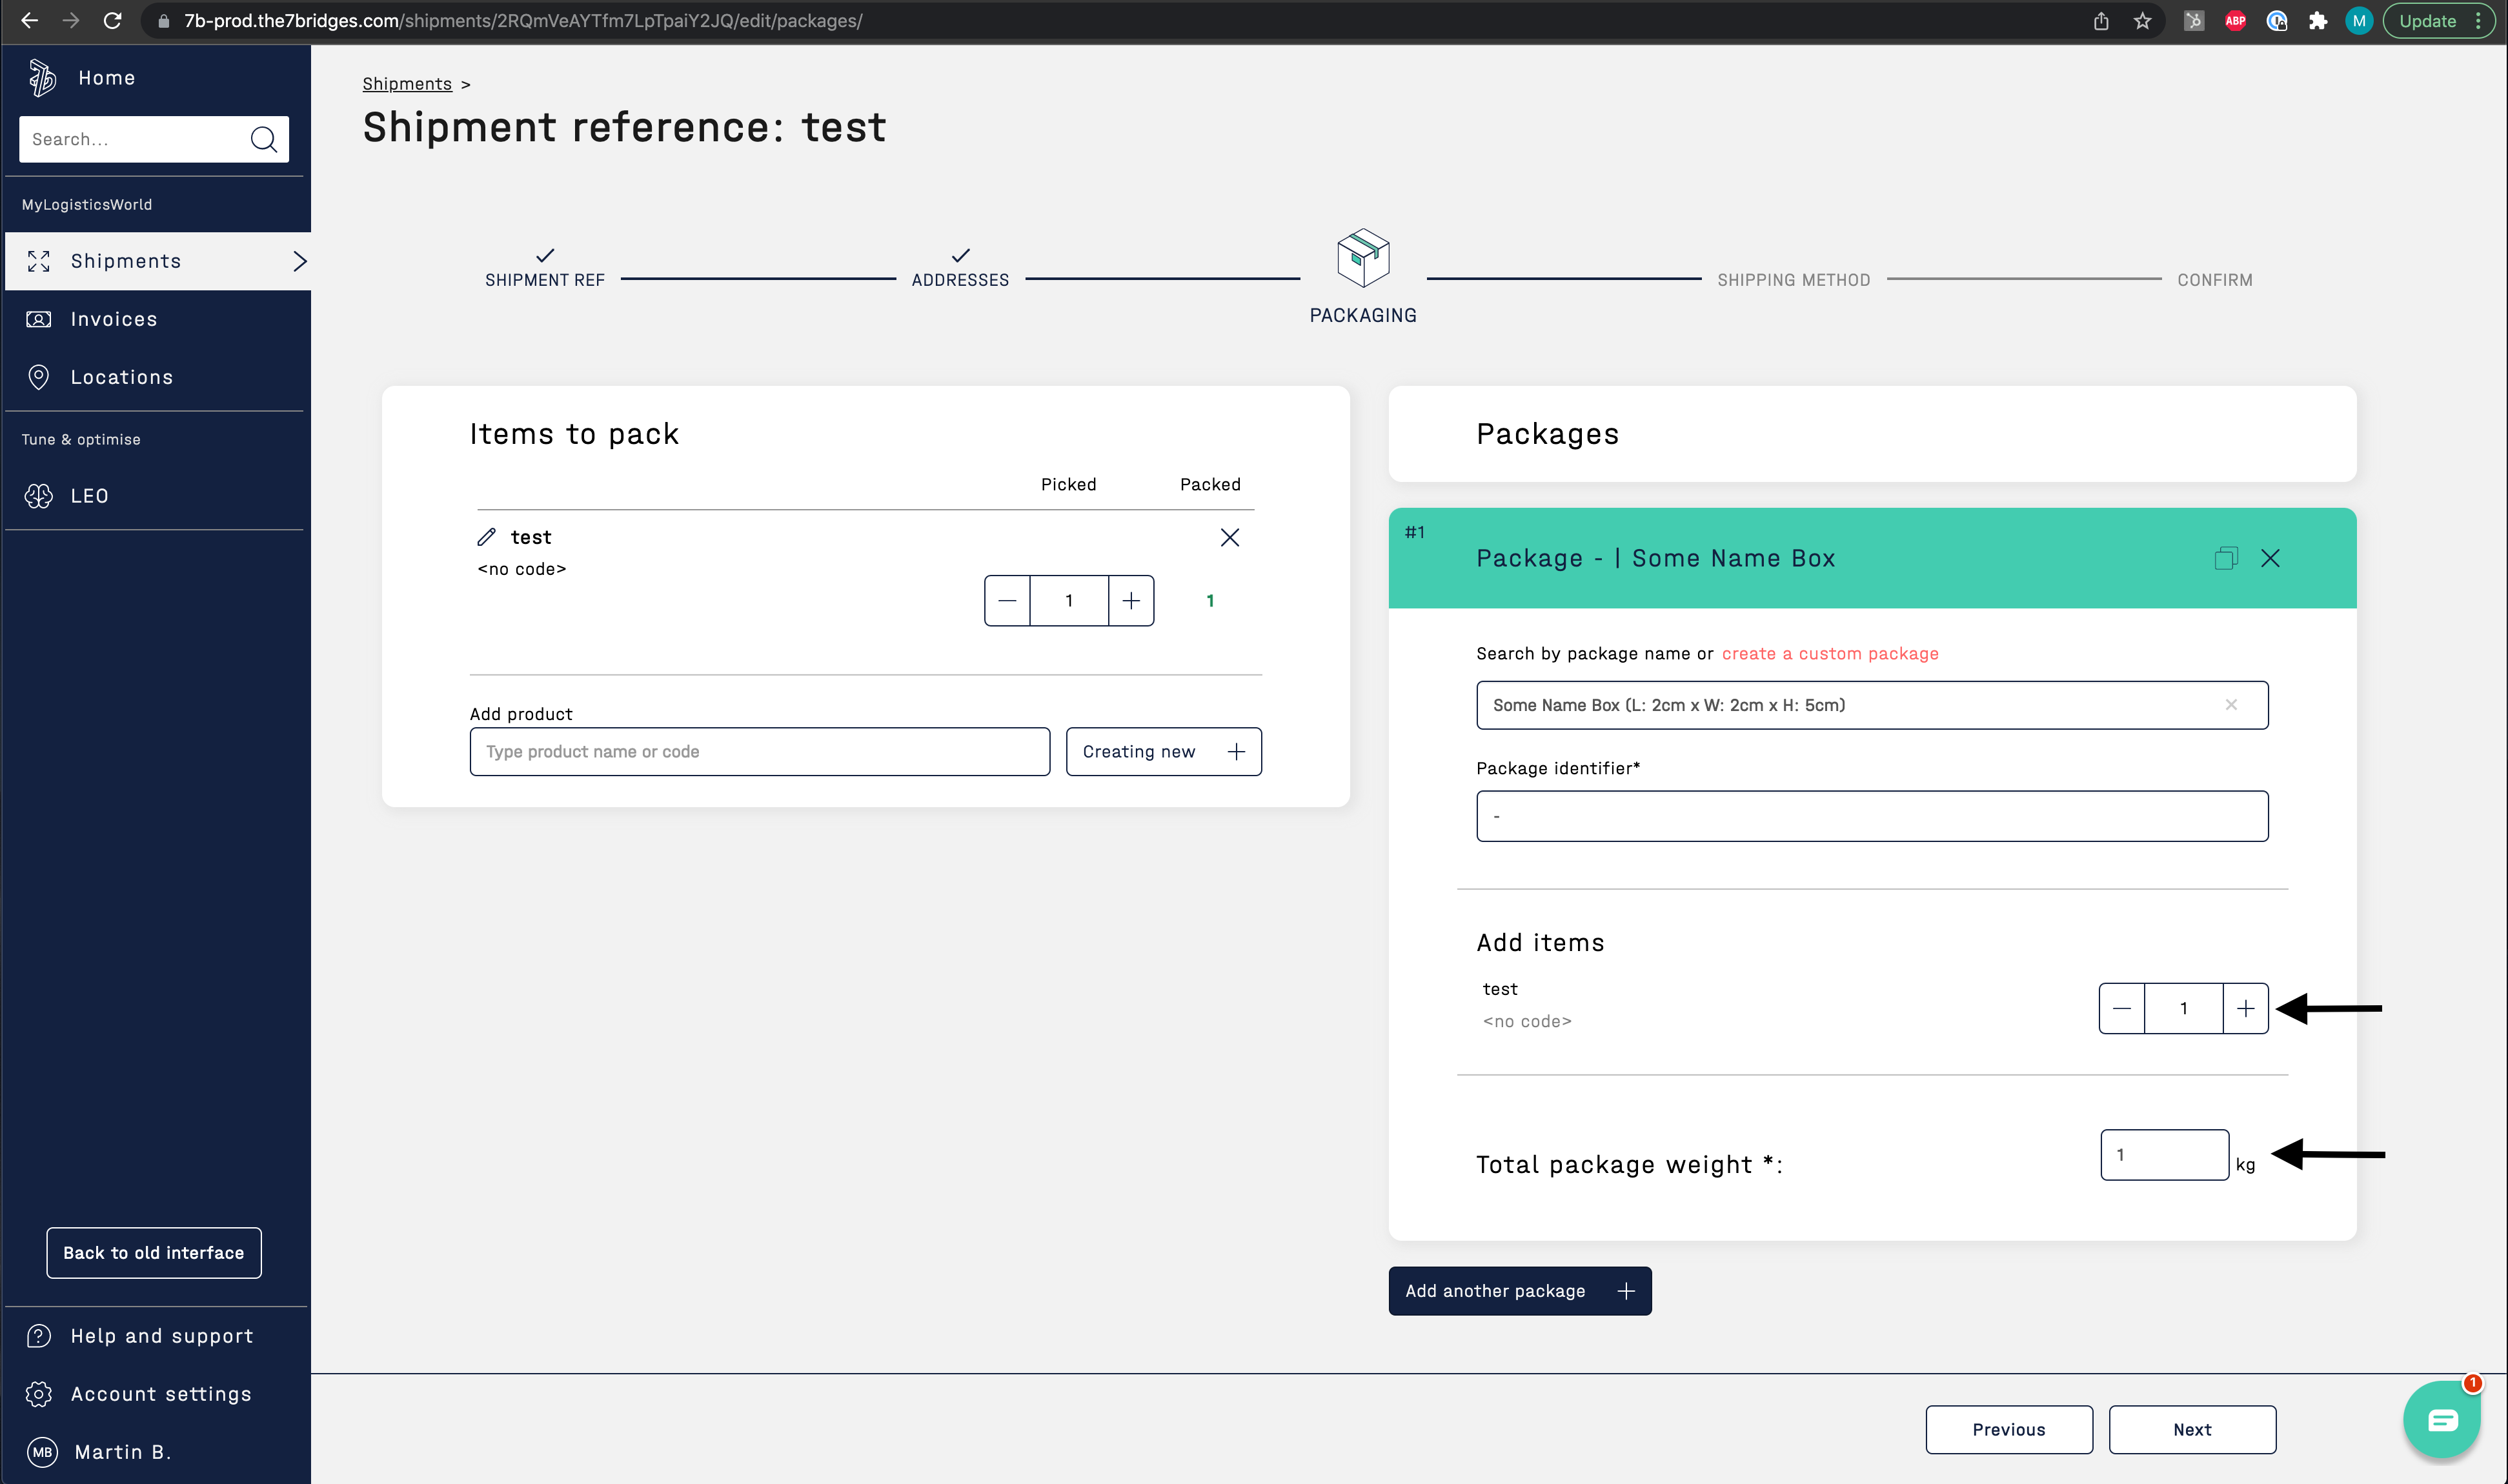
Task: Open Locations from the sidebar
Action: pos(121,377)
